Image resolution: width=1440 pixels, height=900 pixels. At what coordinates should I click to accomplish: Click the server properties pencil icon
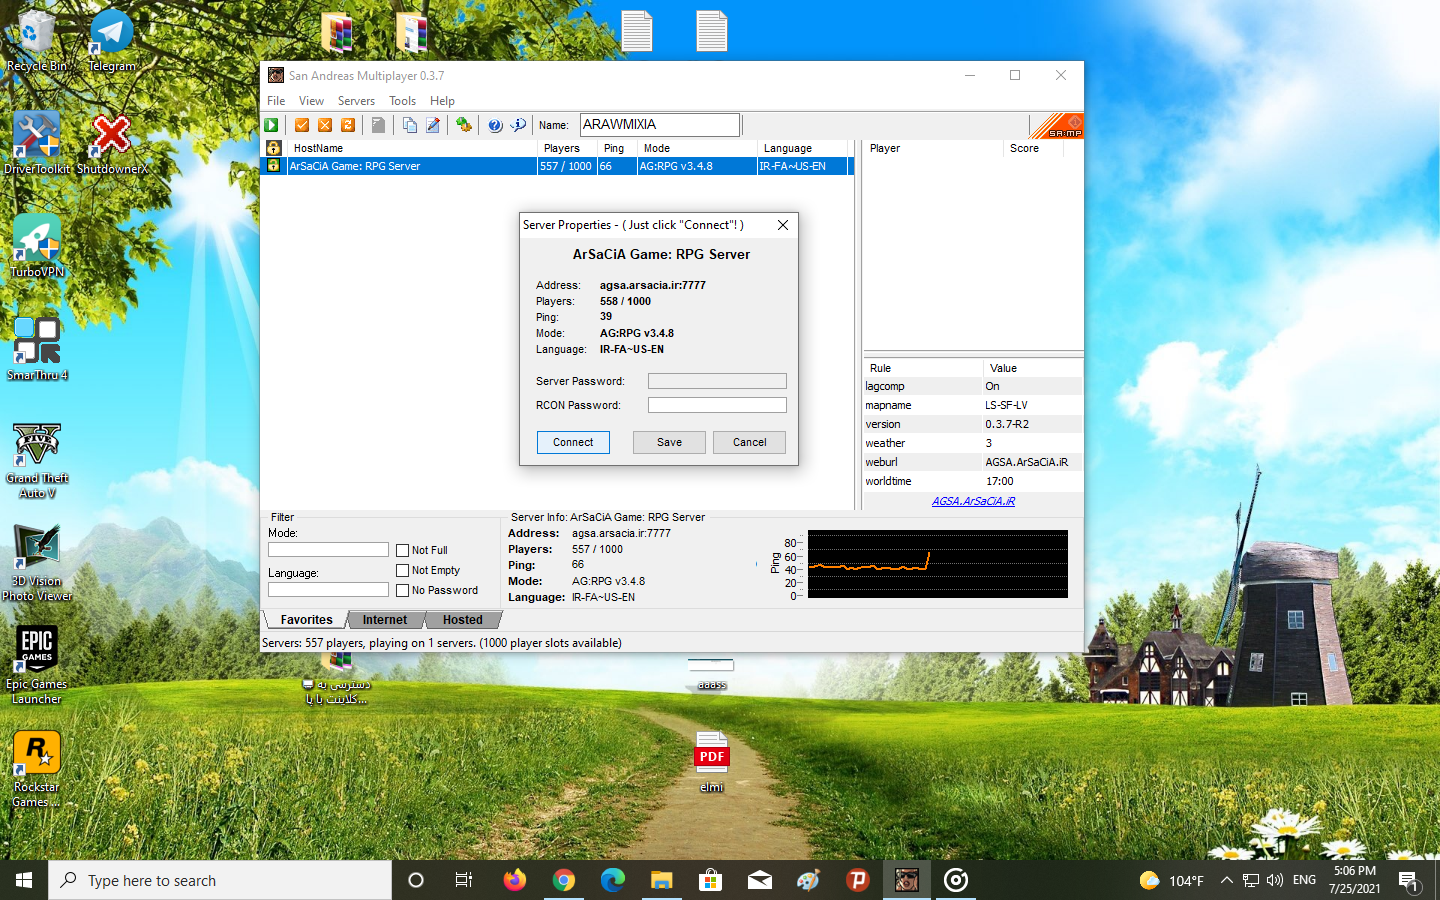point(433,125)
